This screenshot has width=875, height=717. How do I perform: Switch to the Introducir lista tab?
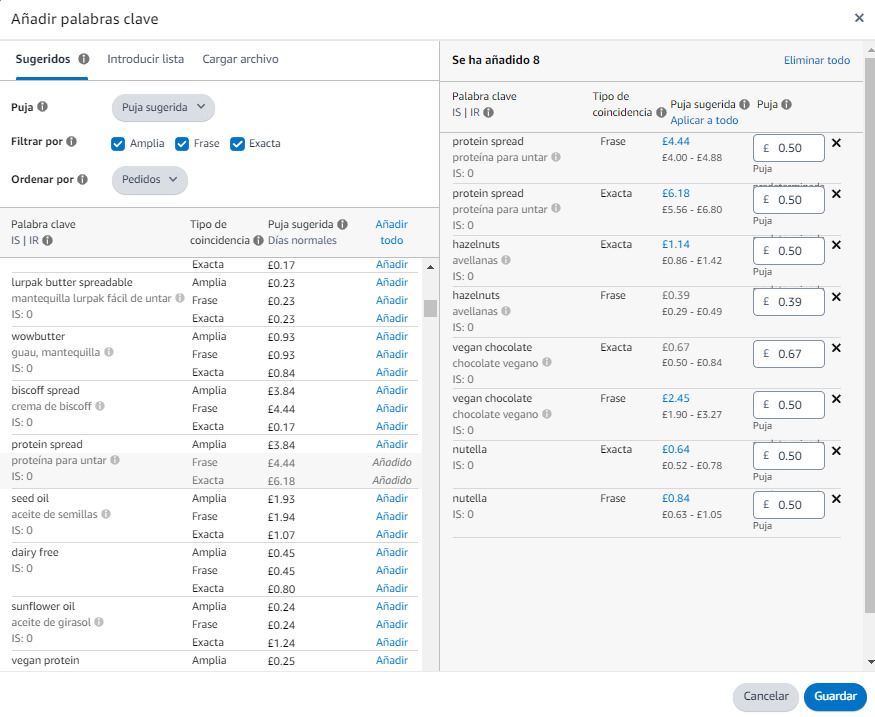(x=145, y=59)
